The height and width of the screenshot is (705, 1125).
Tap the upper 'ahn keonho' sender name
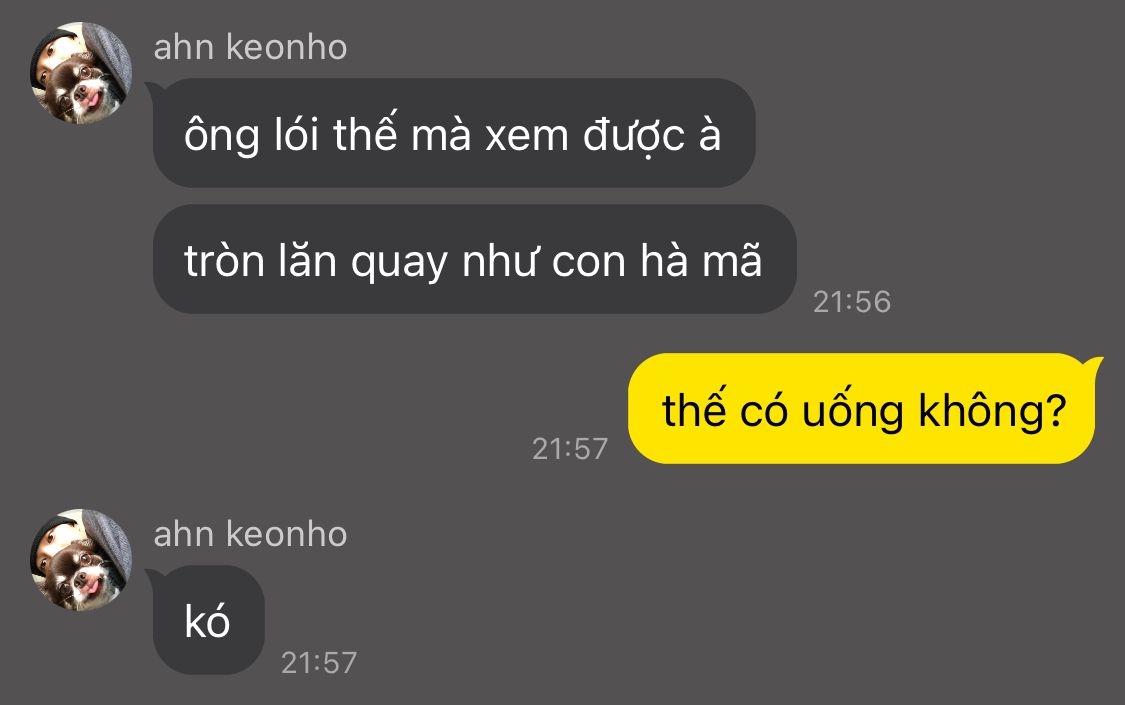click(x=250, y=47)
